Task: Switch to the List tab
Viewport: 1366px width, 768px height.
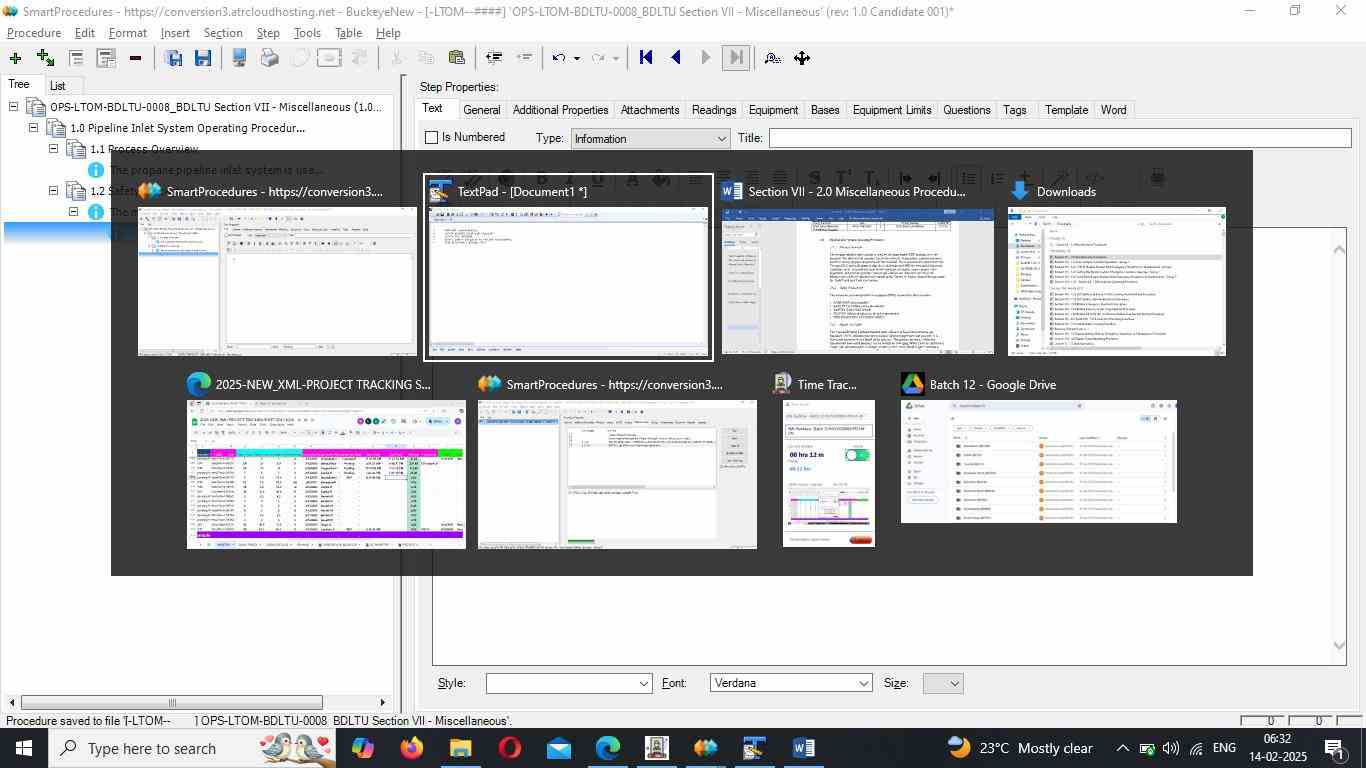Action: [58, 86]
